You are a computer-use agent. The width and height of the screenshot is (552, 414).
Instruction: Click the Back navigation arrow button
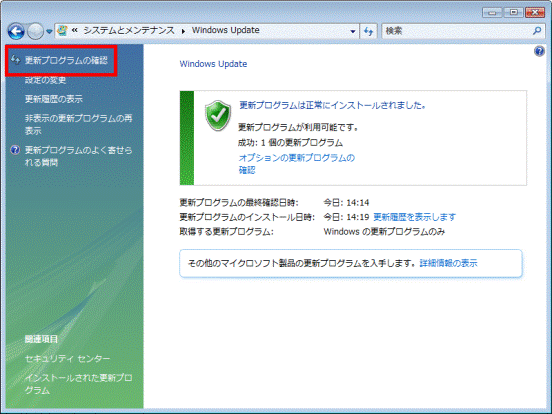(16, 31)
